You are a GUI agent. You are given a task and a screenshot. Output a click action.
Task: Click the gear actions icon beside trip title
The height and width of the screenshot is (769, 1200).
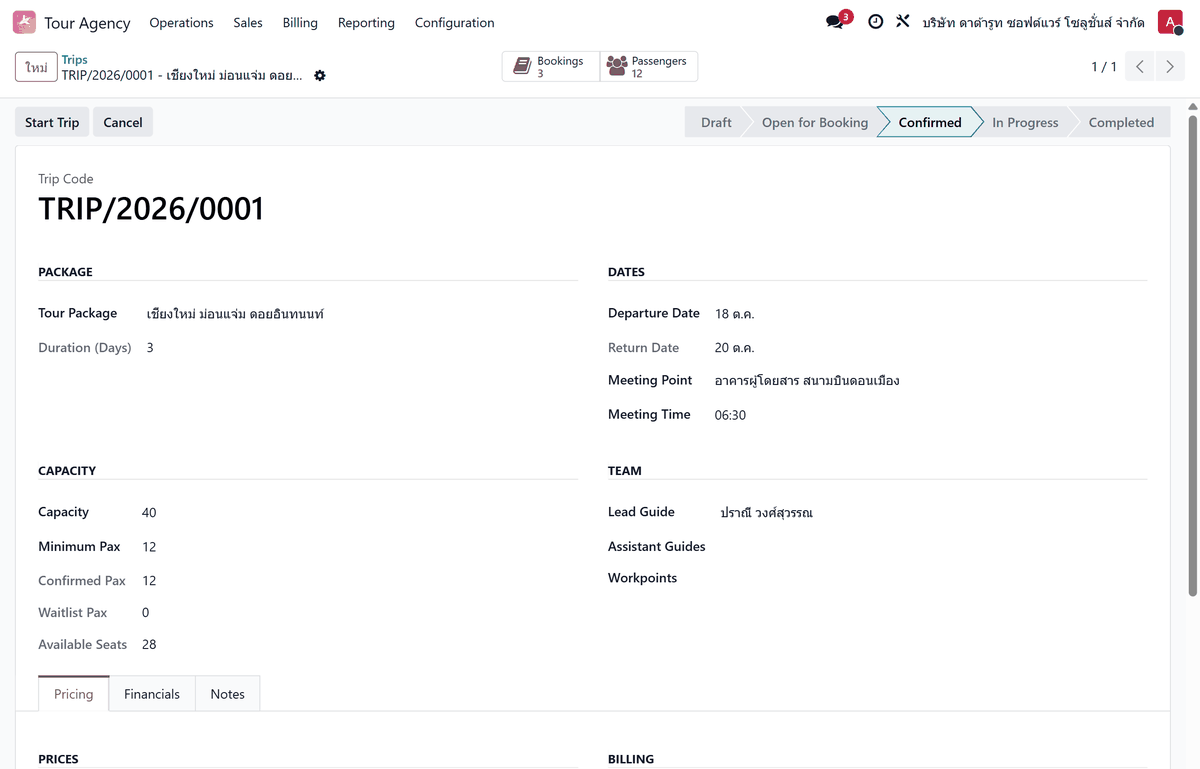click(x=320, y=76)
